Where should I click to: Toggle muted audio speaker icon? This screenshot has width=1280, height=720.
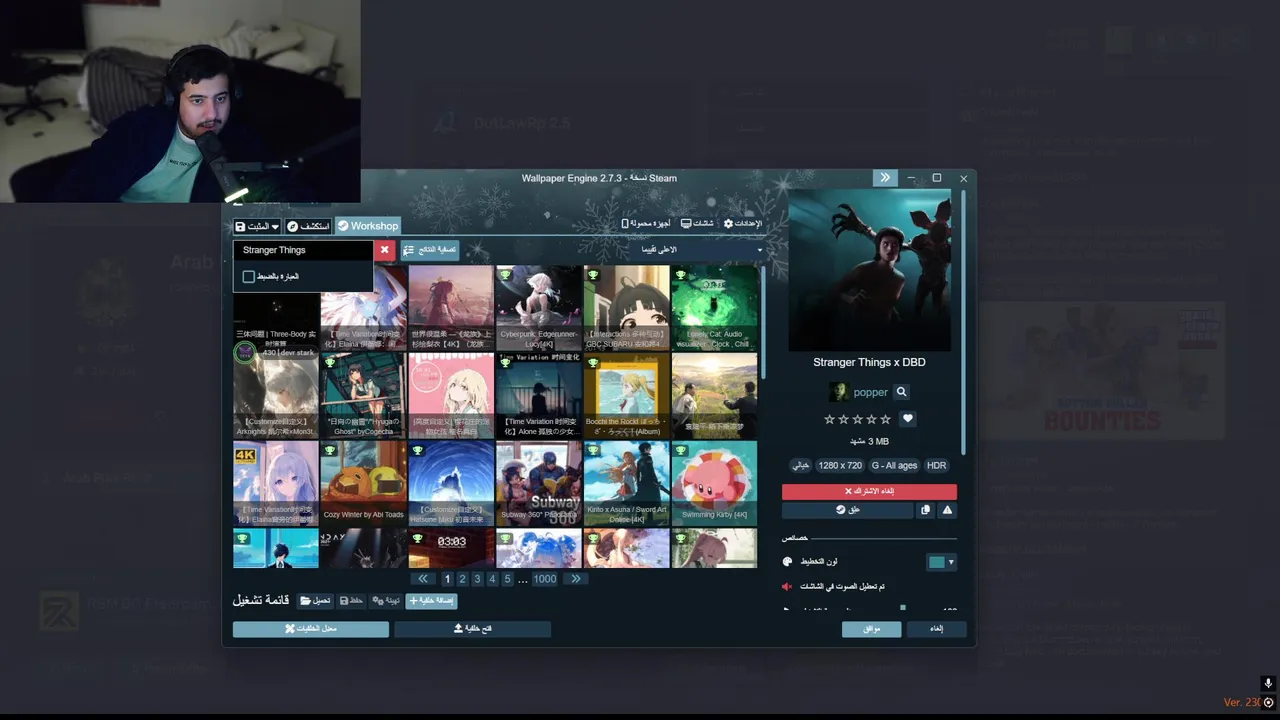point(787,586)
